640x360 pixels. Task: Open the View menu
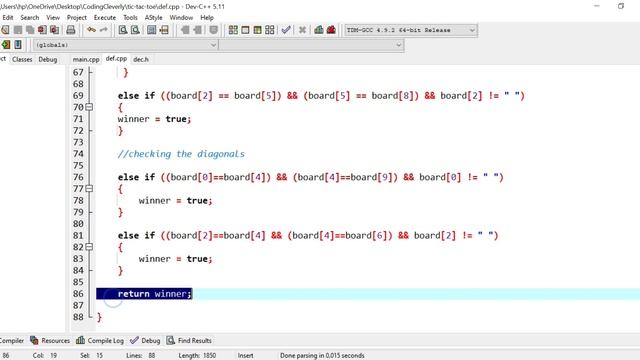point(53,18)
